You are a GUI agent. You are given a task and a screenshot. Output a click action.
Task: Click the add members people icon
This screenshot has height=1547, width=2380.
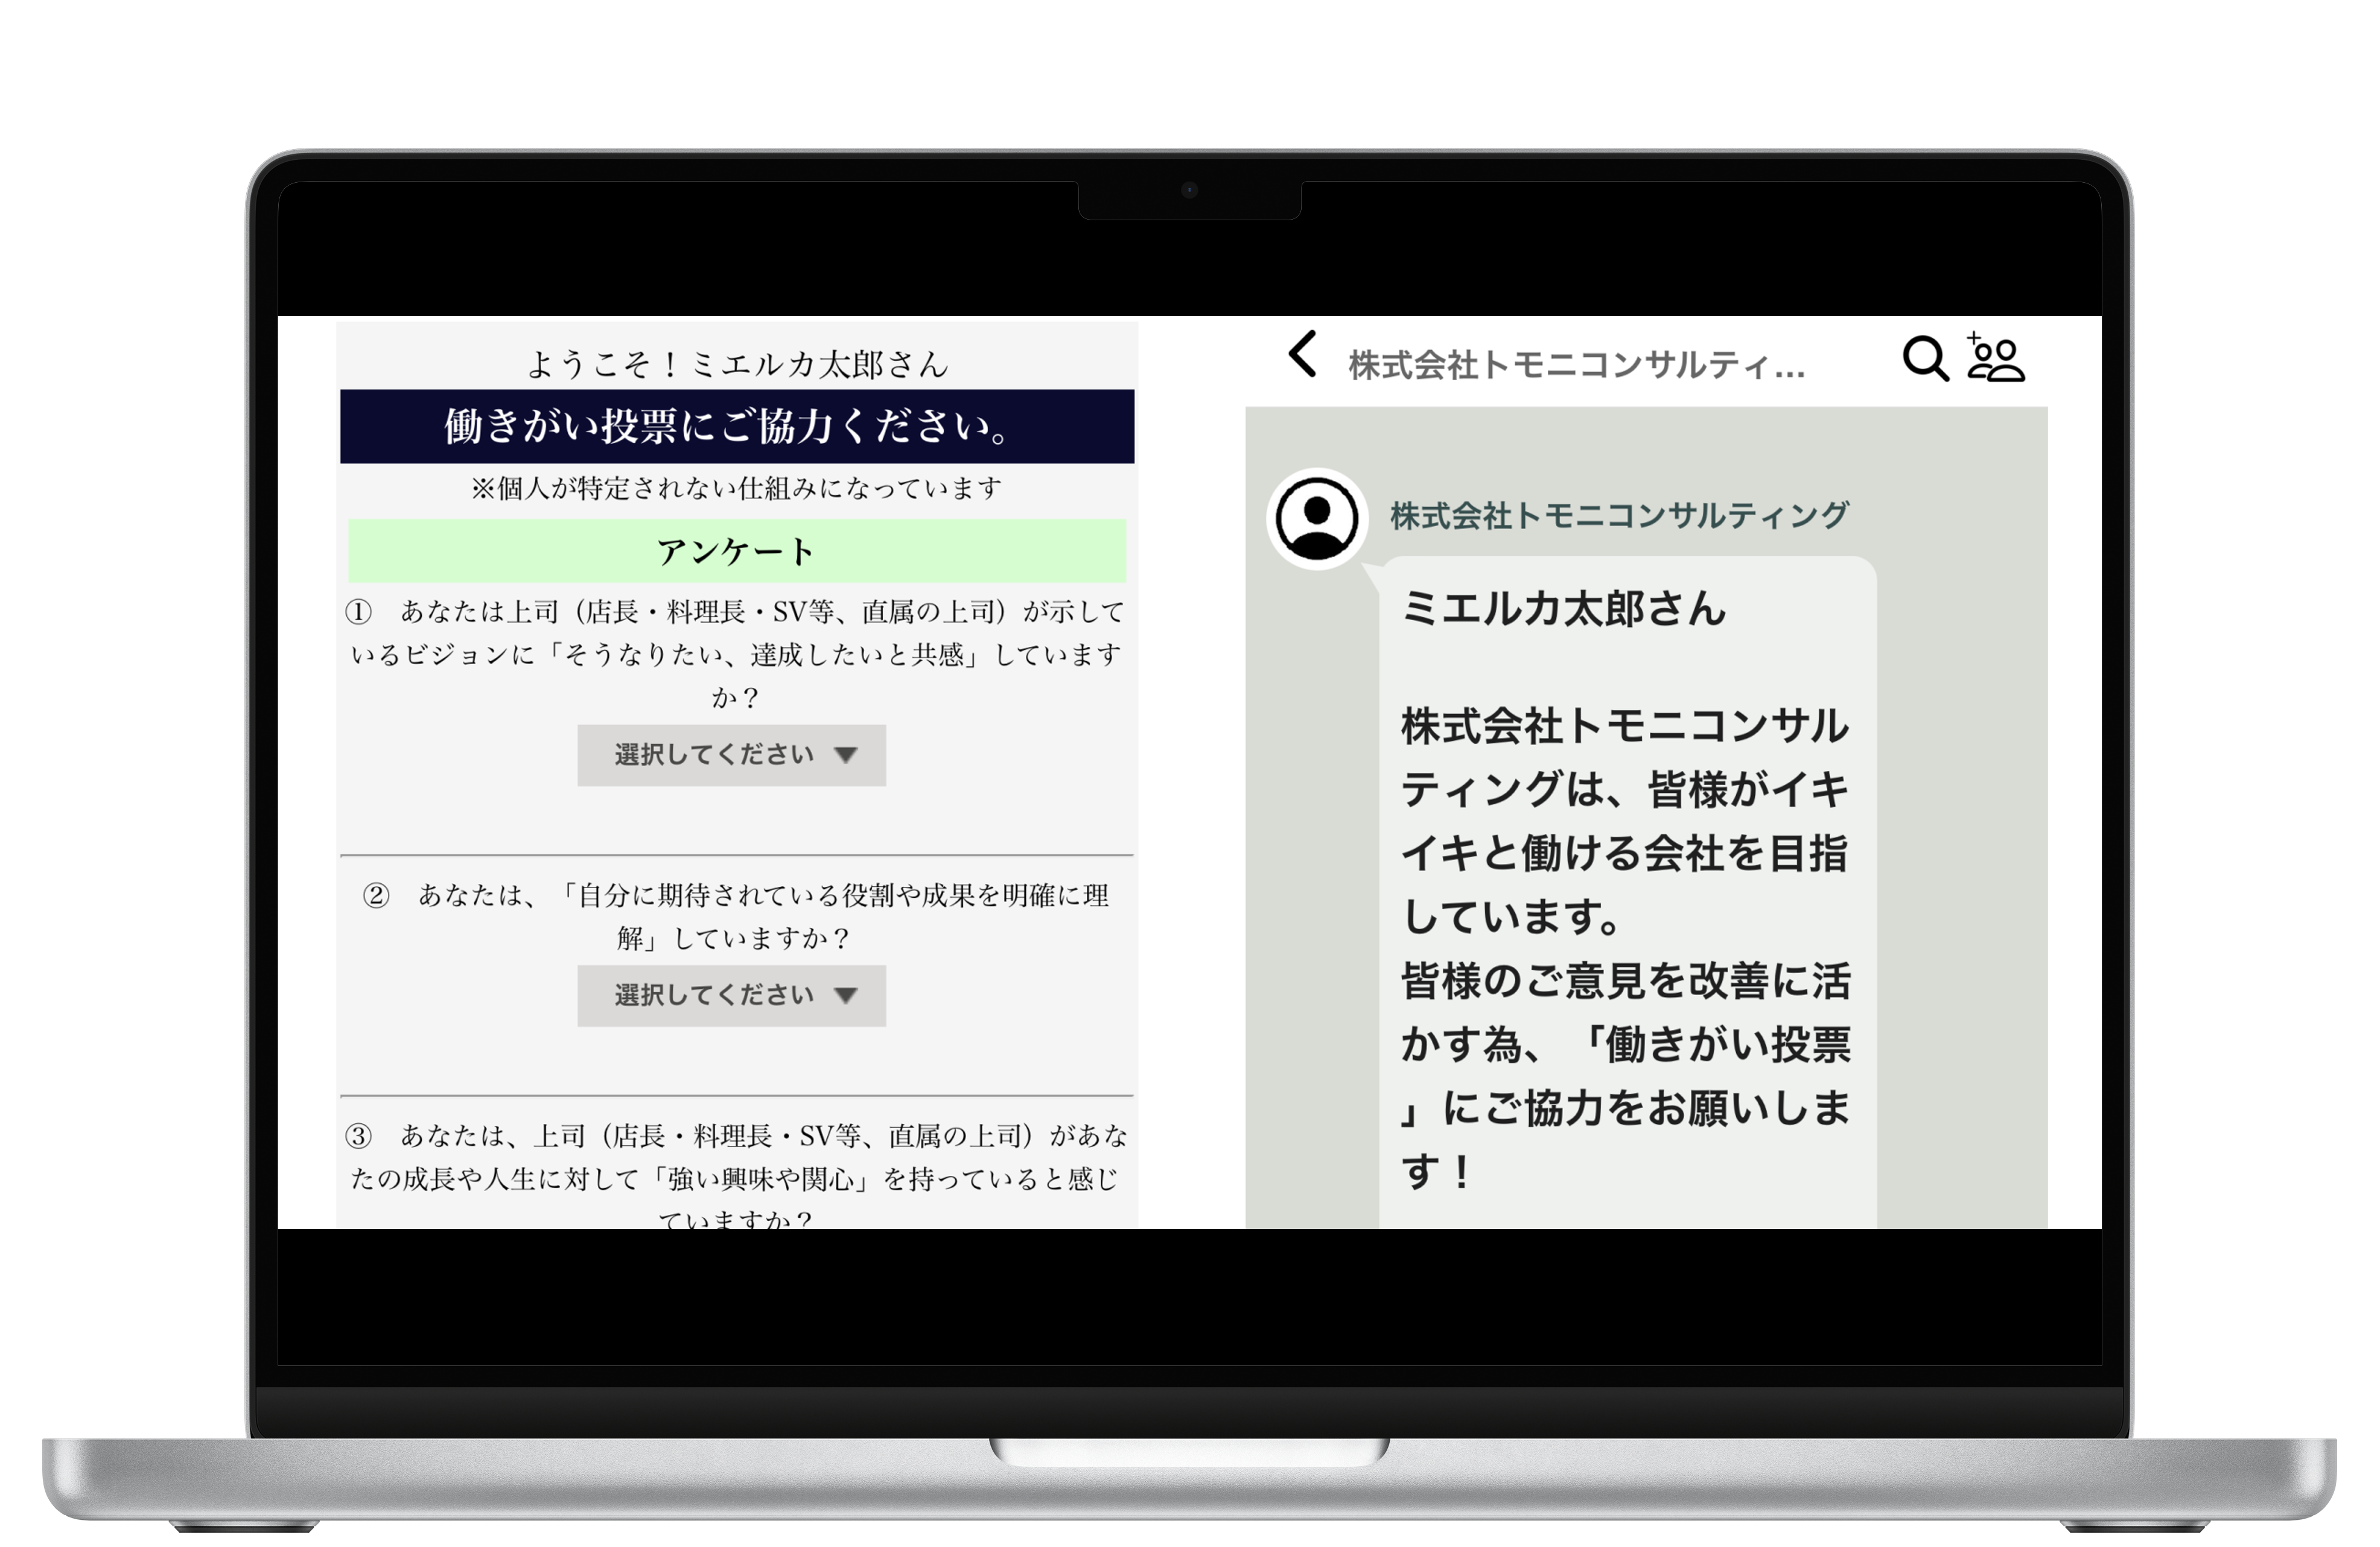tap(1995, 358)
